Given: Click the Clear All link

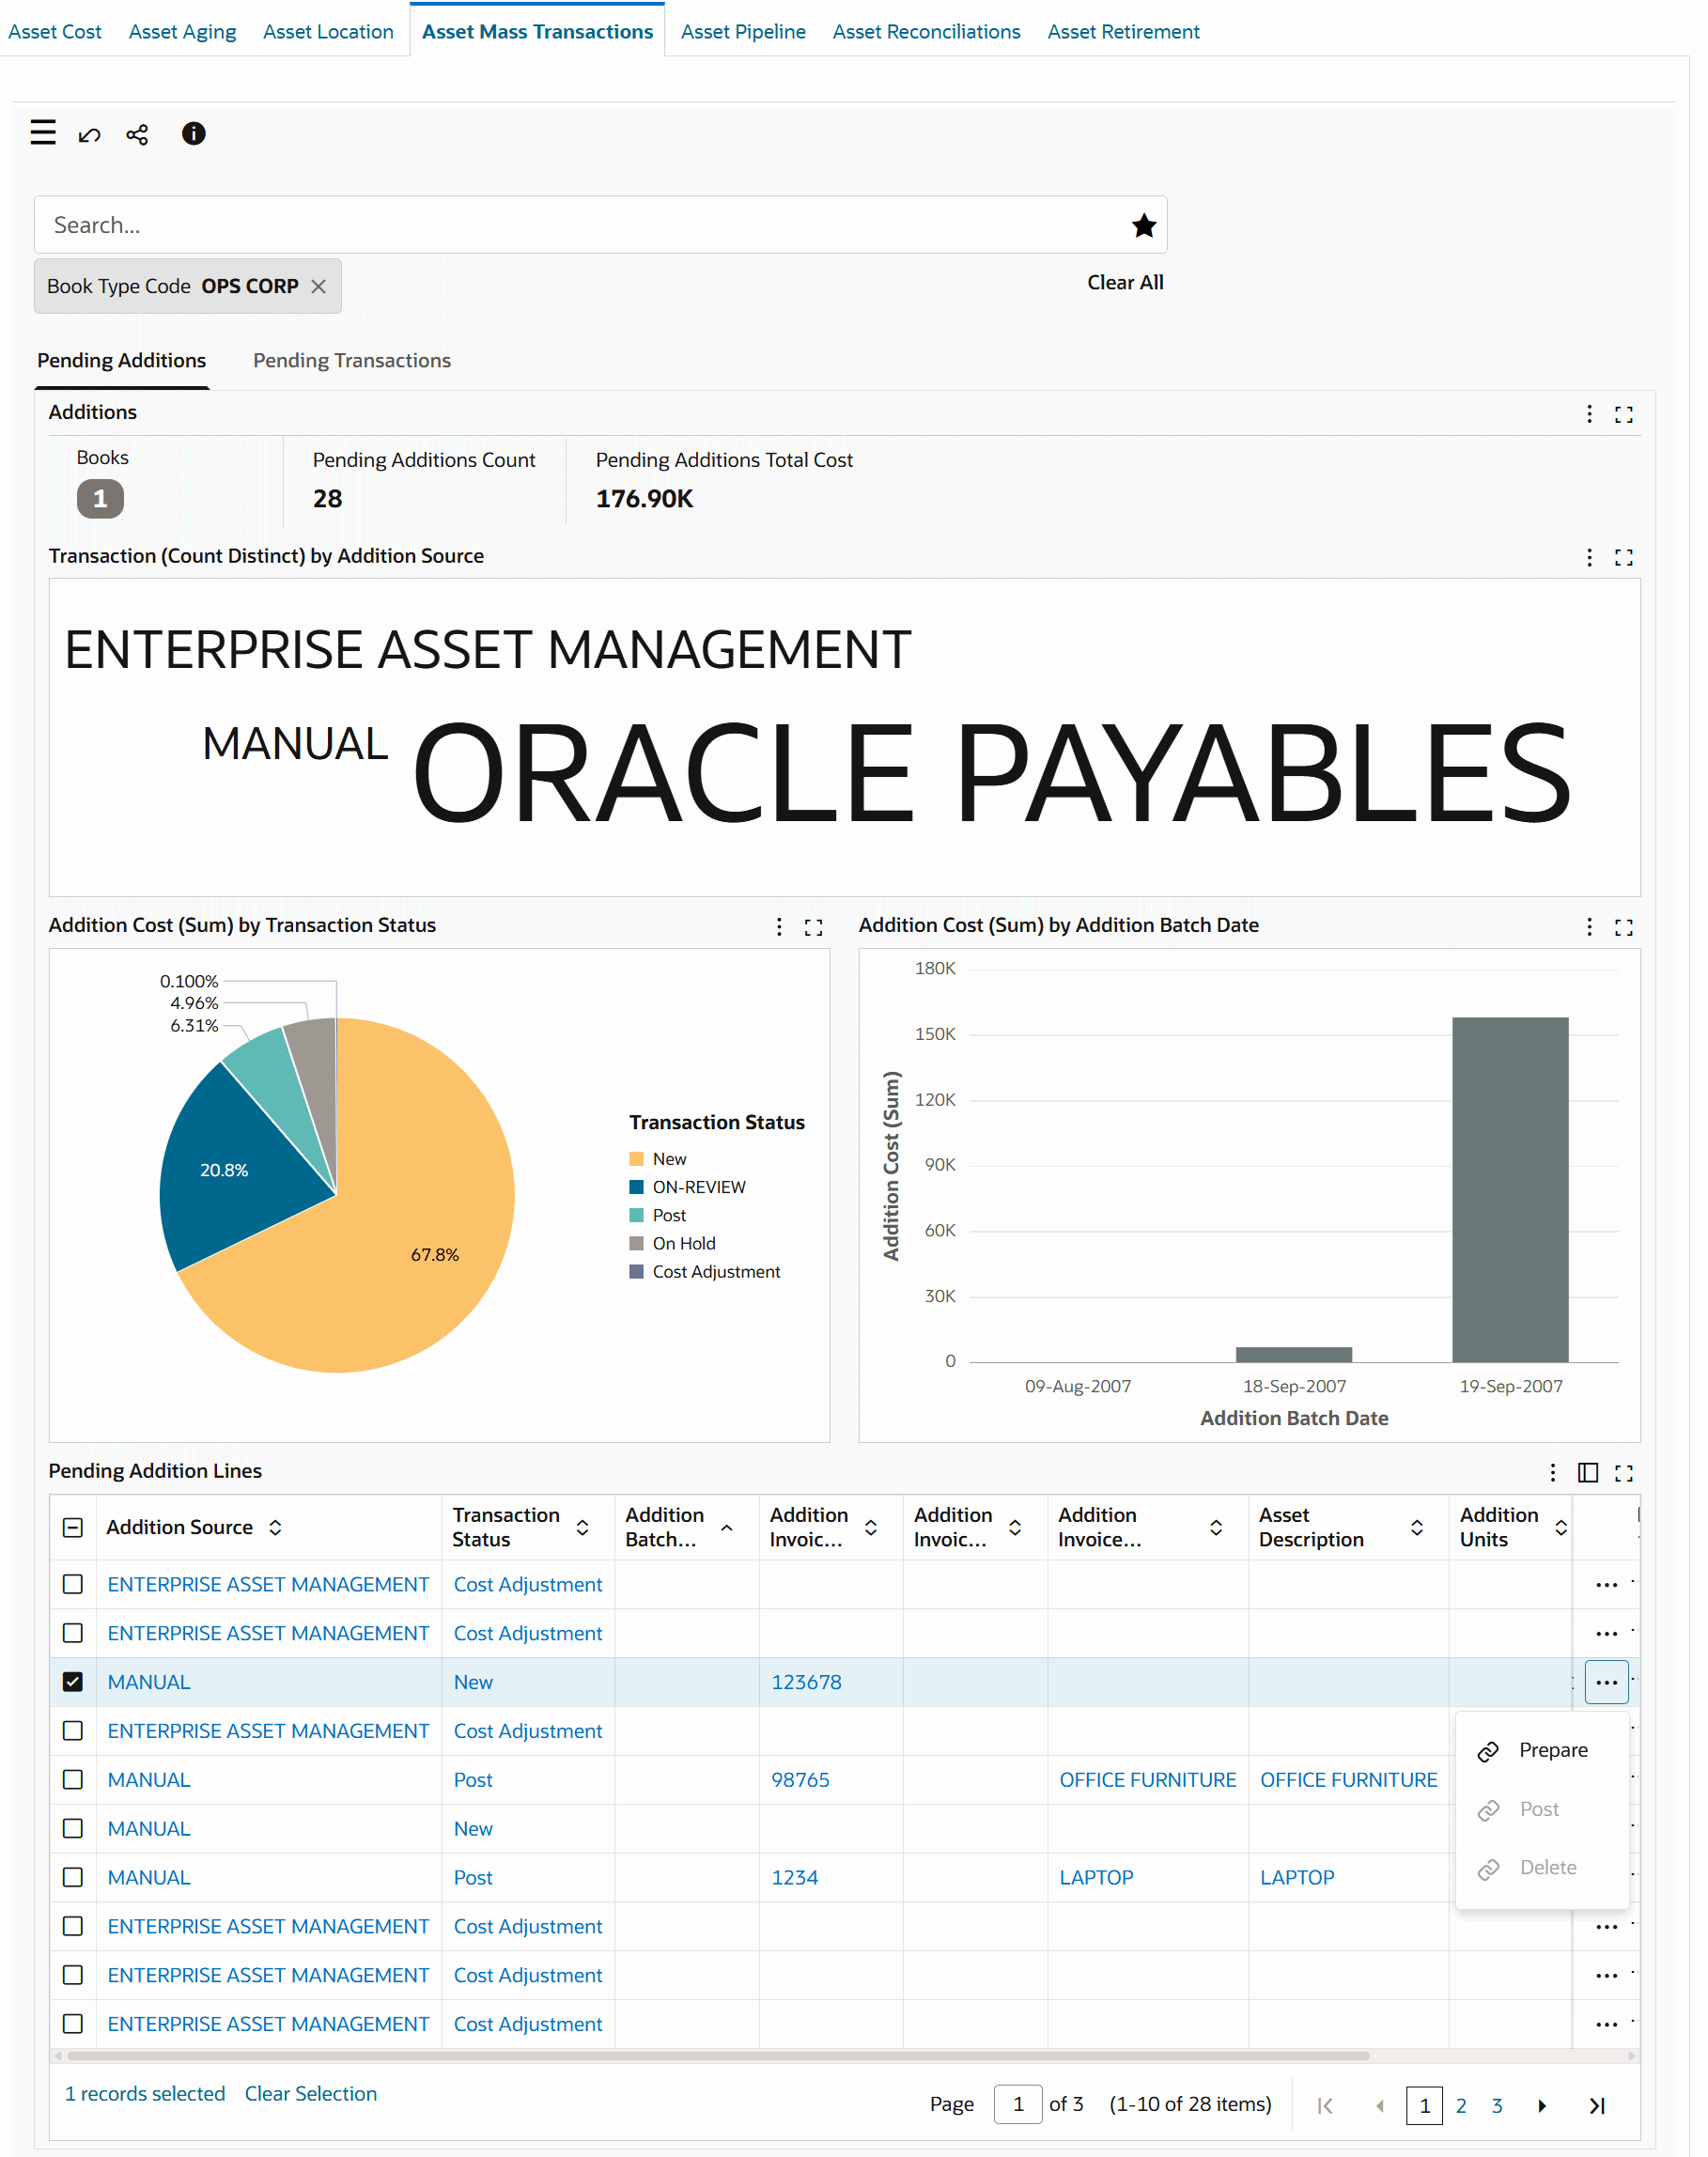Looking at the screenshot, I should point(1126,283).
